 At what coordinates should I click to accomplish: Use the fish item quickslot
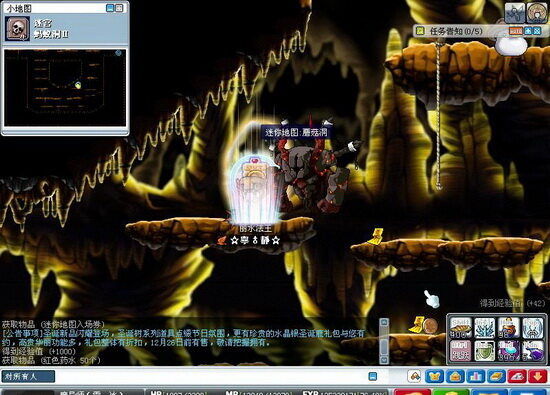pyautogui.click(x=461, y=328)
